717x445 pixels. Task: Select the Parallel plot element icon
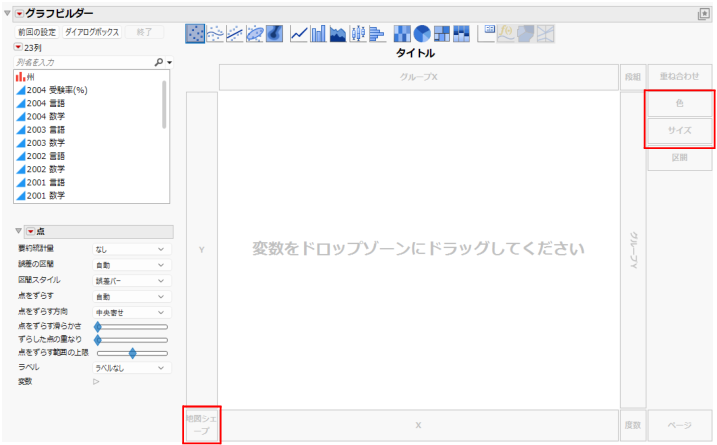(545, 33)
